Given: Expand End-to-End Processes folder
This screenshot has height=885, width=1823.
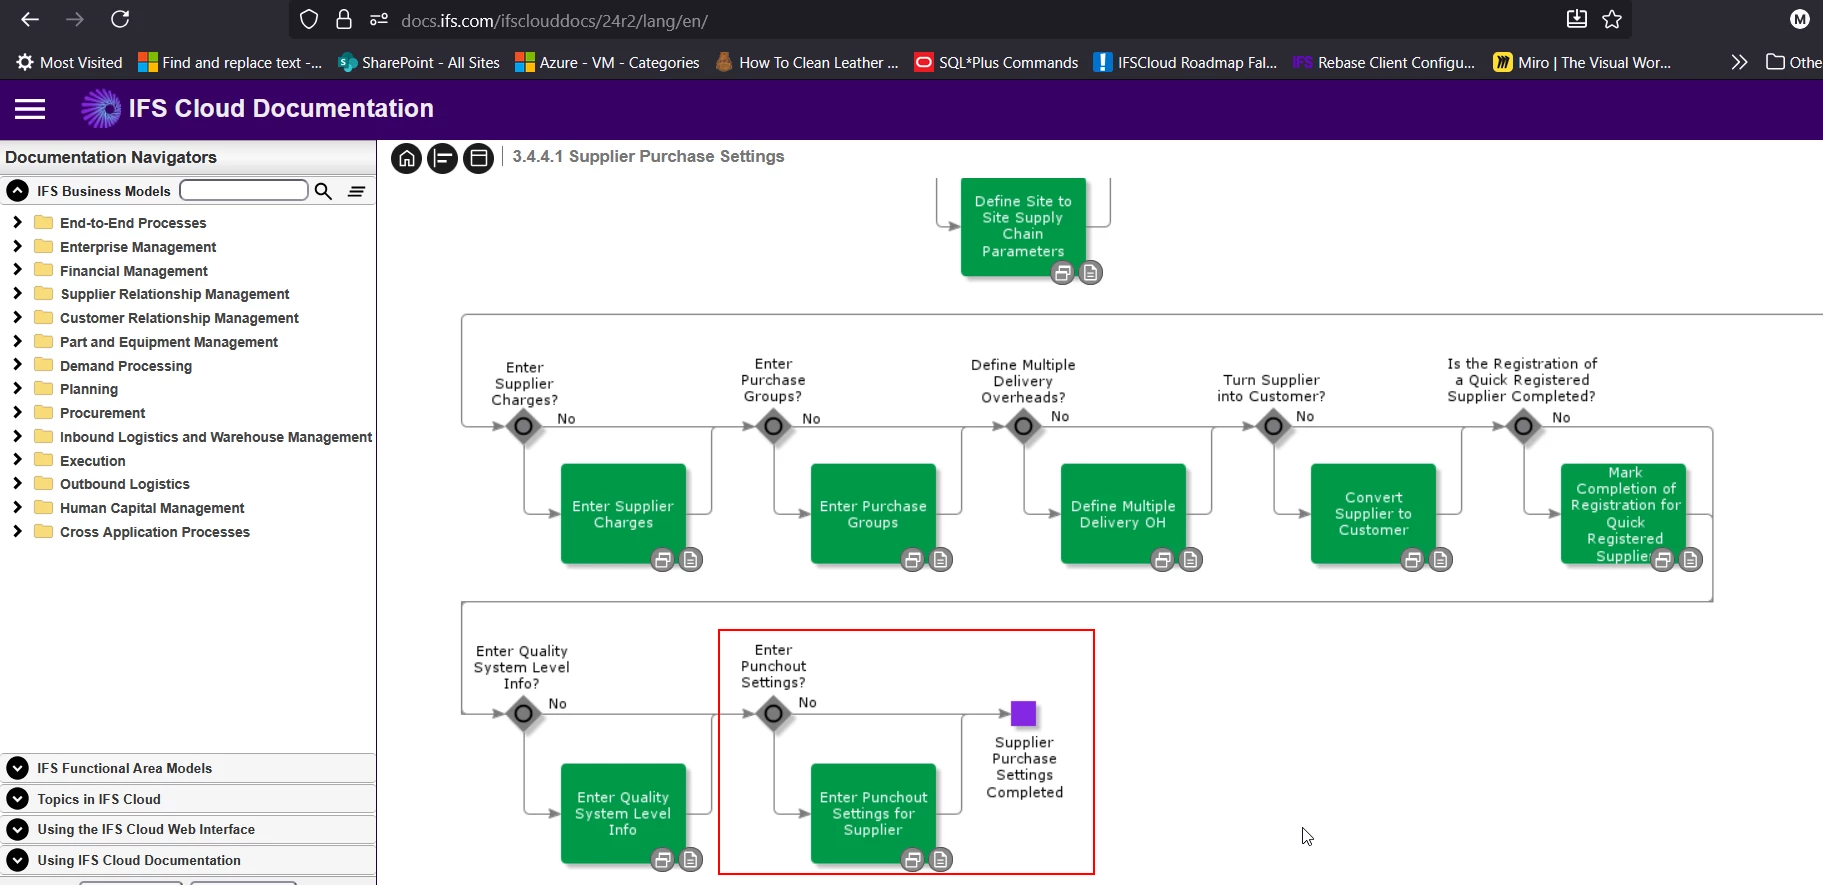Looking at the screenshot, I should [17, 222].
